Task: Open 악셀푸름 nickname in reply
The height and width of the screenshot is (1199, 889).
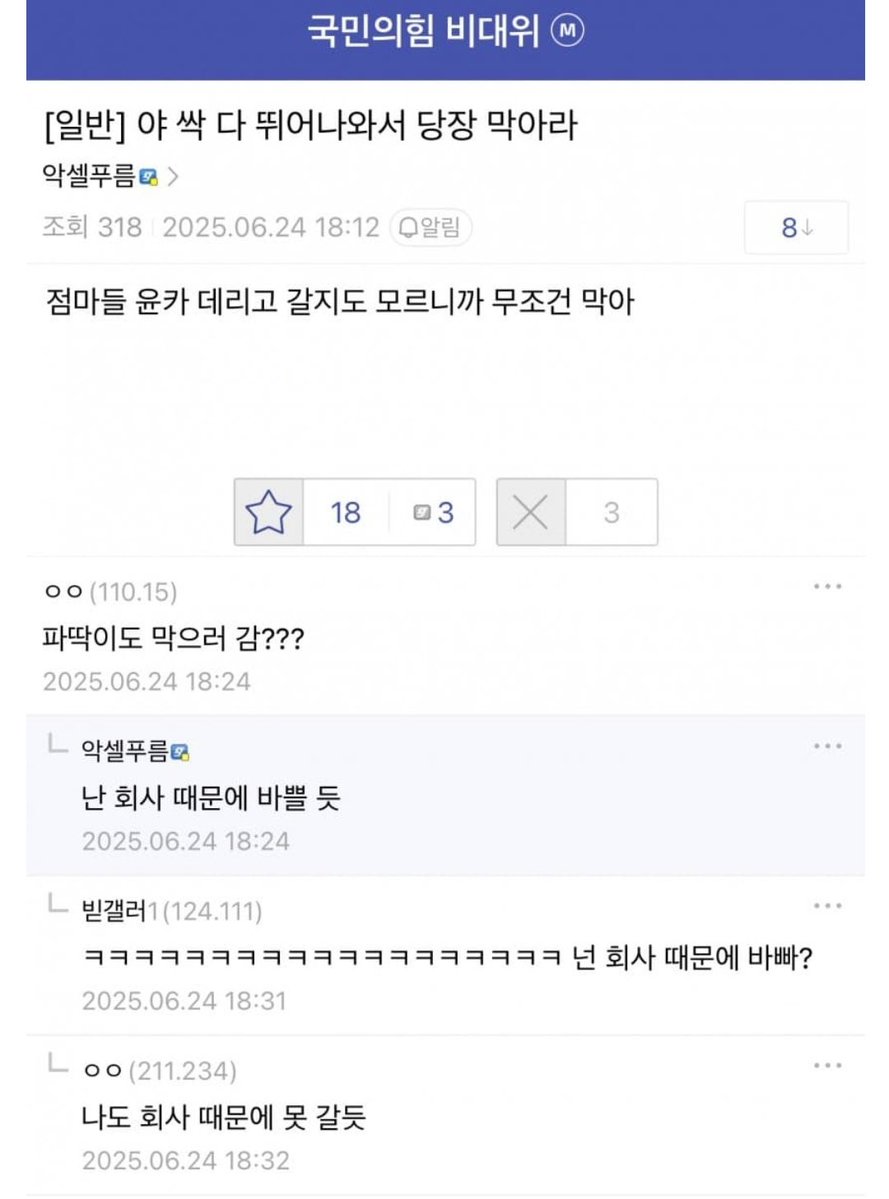Action: [125, 752]
